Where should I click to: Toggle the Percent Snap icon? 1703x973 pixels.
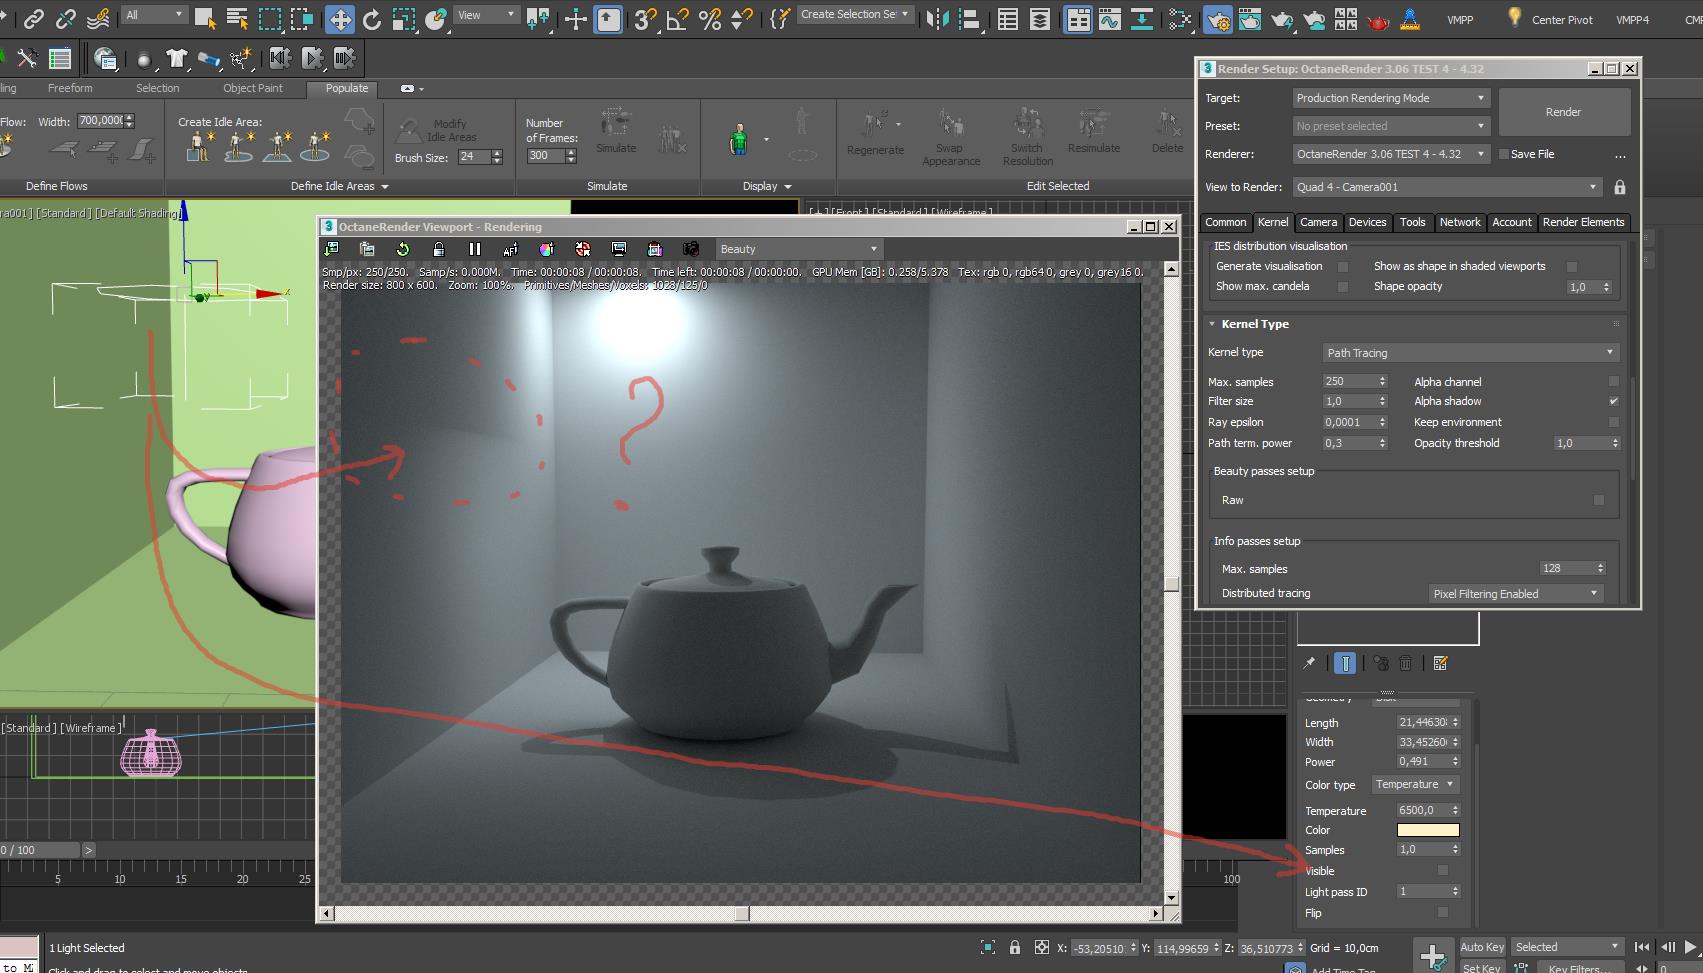pos(710,18)
